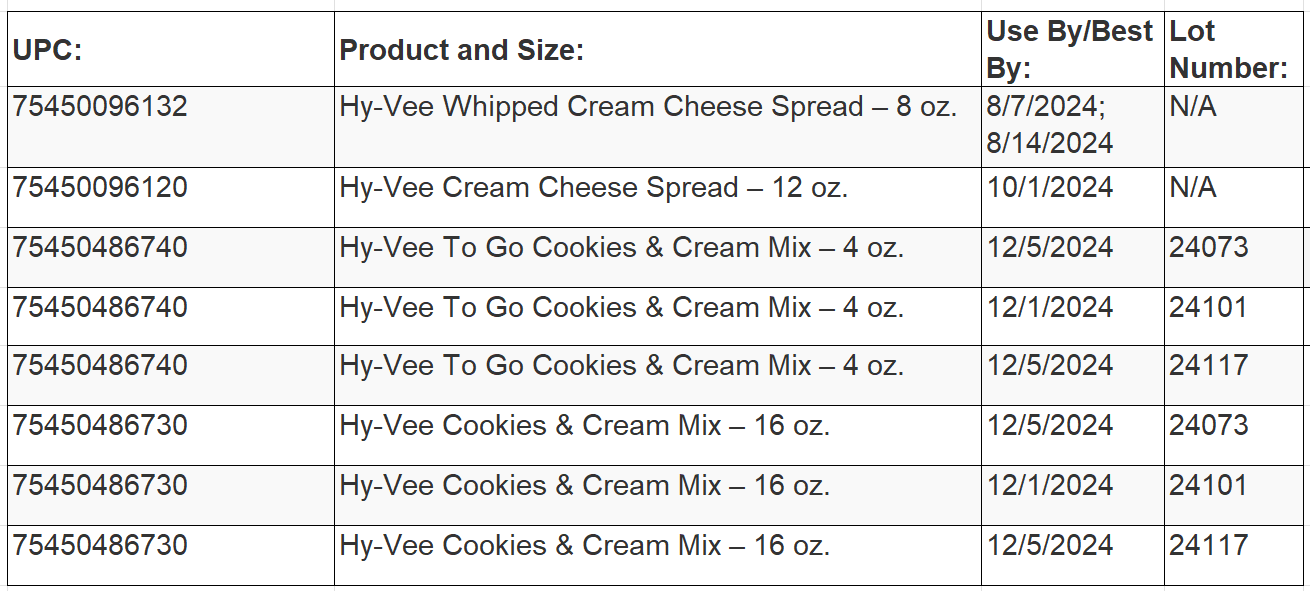This screenshot has width=1310, height=591.
Task: Select lot 24073 for 16 oz. Cookies & Cream
Action: tap(1209, 426)
